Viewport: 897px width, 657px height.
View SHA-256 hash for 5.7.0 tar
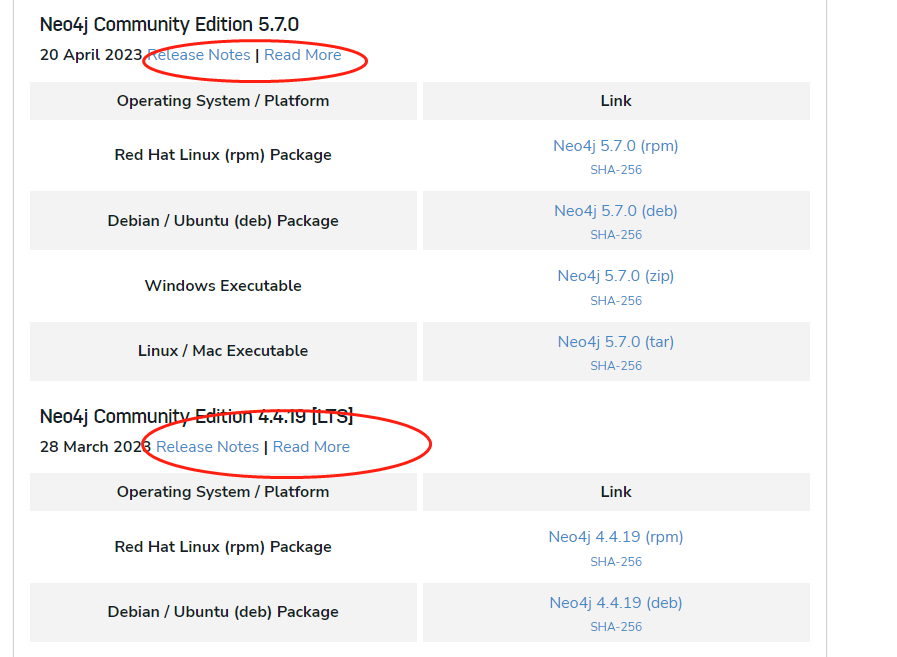[x=615, y=366]
